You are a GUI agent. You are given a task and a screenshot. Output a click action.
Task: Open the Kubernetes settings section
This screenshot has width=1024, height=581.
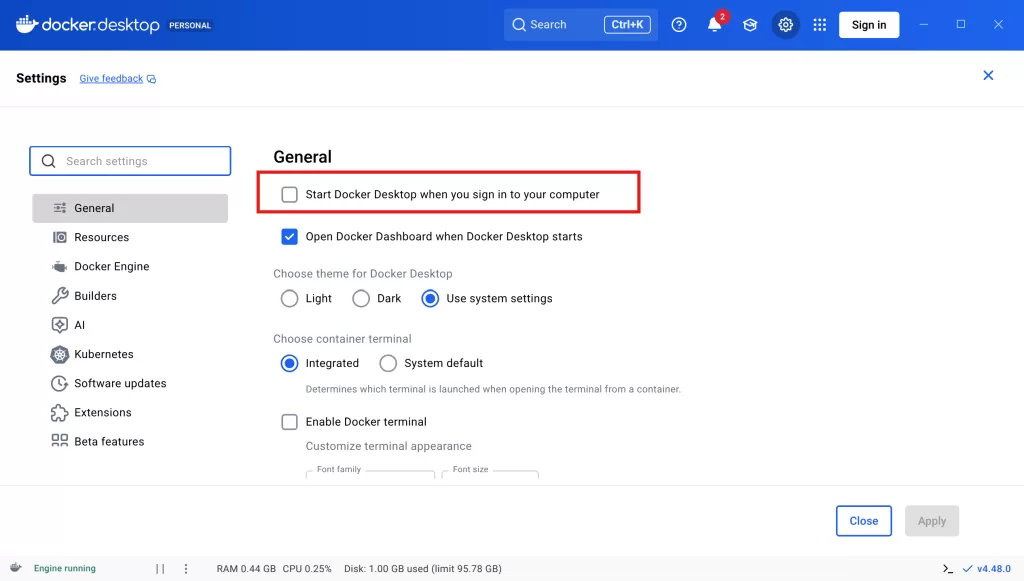click(x=103, y=354)
